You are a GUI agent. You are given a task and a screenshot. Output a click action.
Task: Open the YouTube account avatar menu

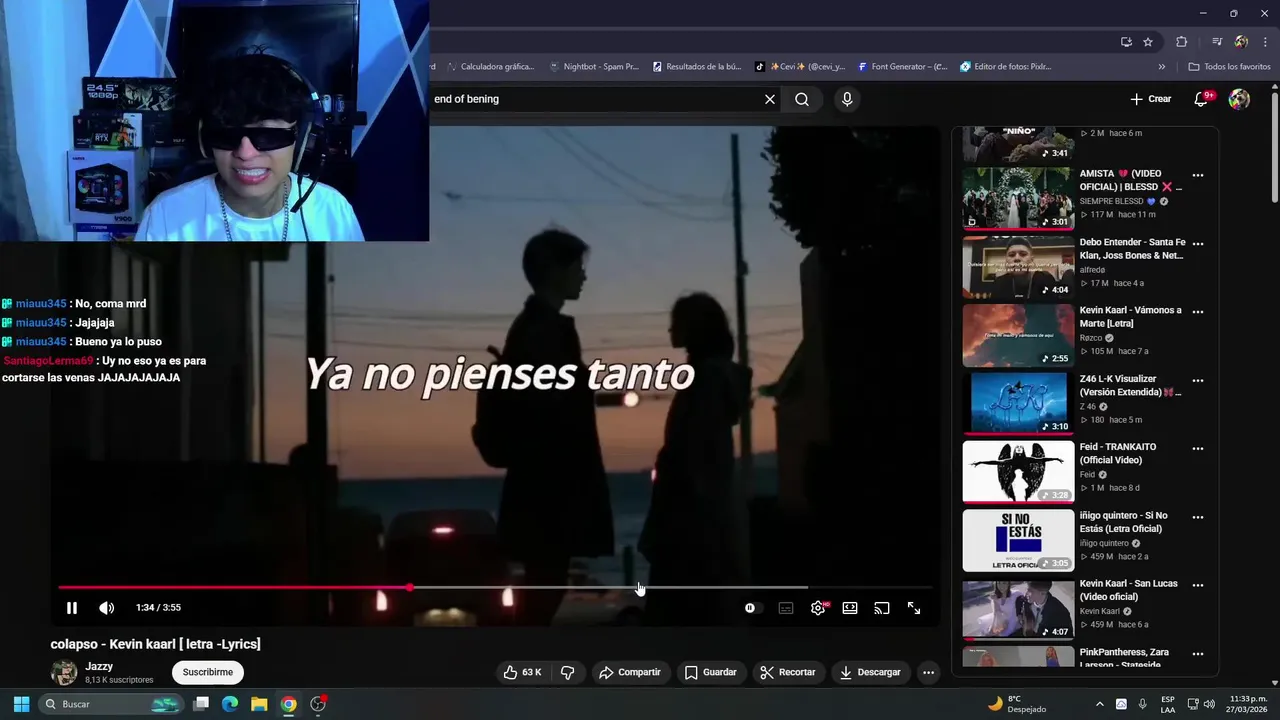pos(1239,99)
